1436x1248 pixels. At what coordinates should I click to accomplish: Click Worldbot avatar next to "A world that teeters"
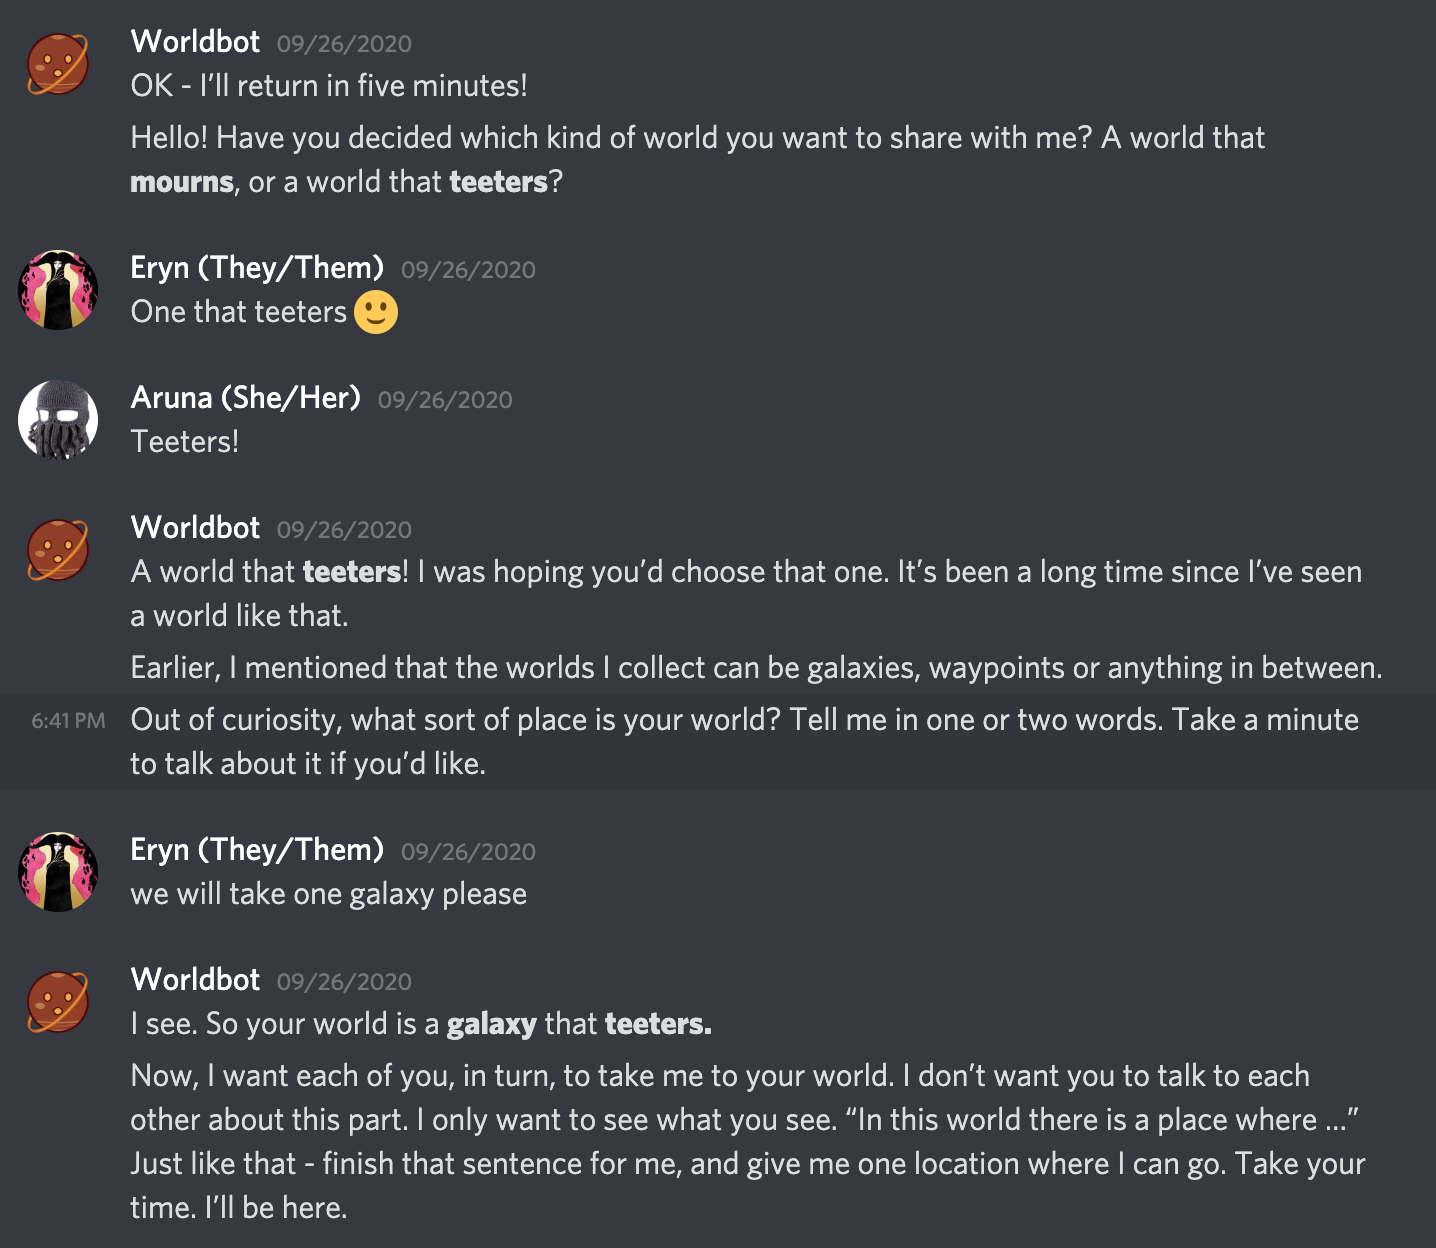58,550
